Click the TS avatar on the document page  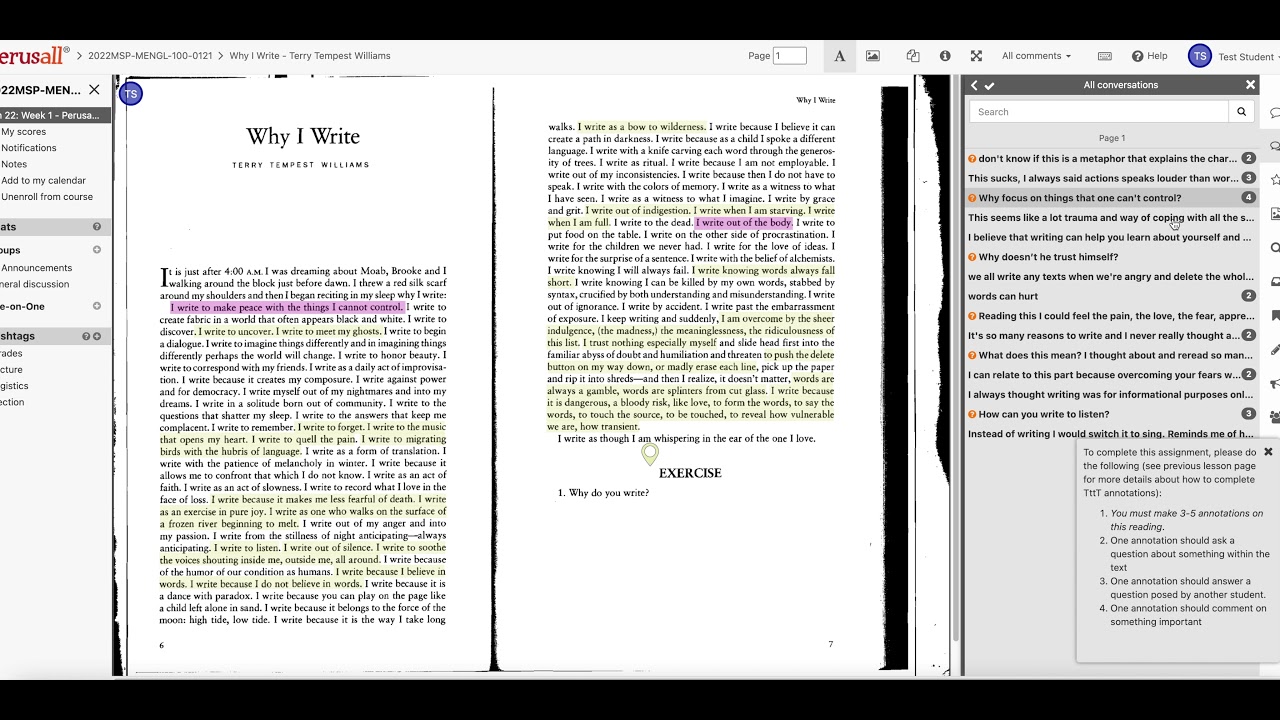131,94
